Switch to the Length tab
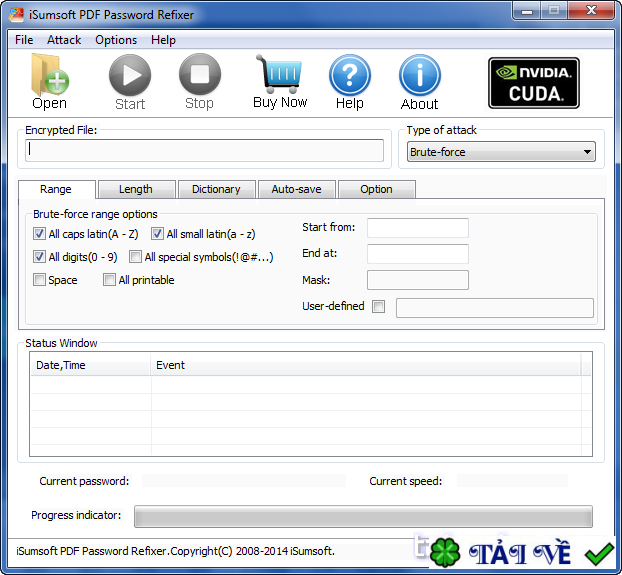 tap(136, 189)
